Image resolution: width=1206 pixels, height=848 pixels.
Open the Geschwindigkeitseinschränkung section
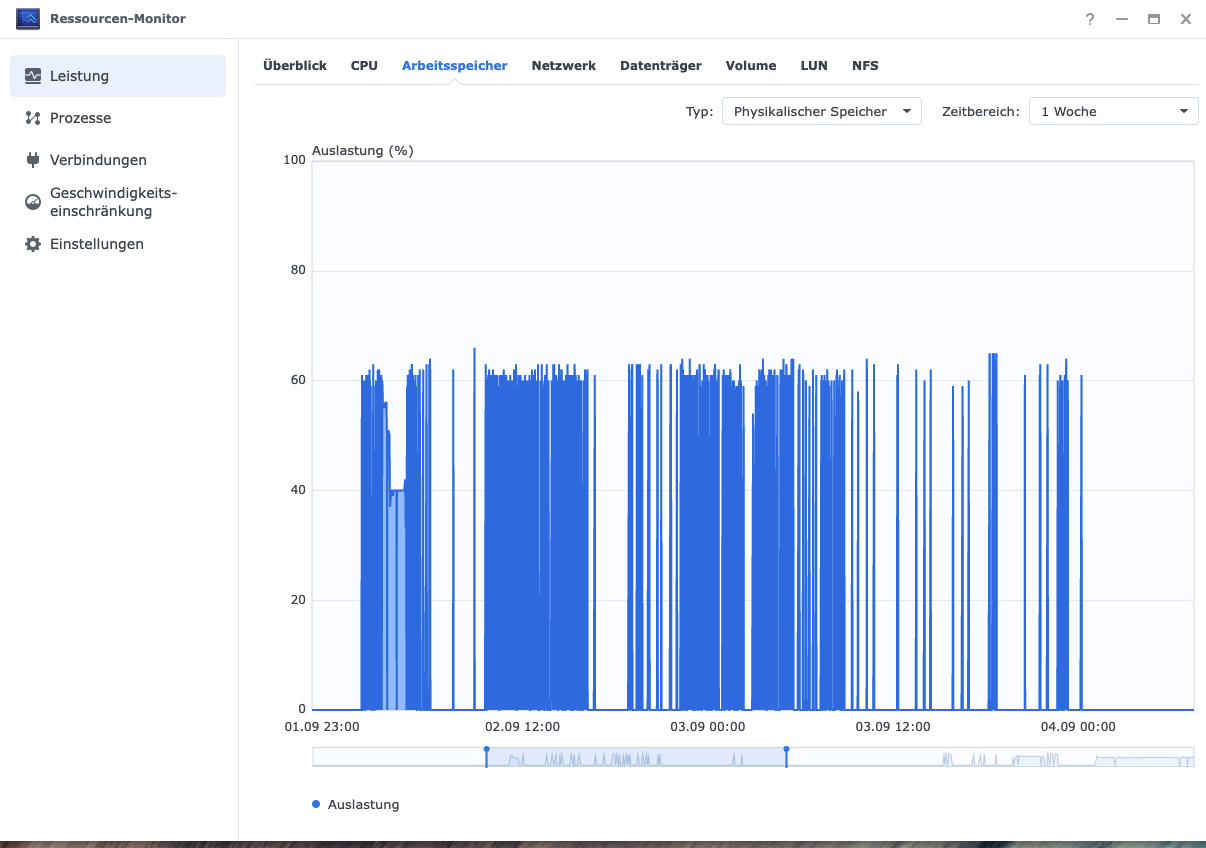[x=118, y=202]
